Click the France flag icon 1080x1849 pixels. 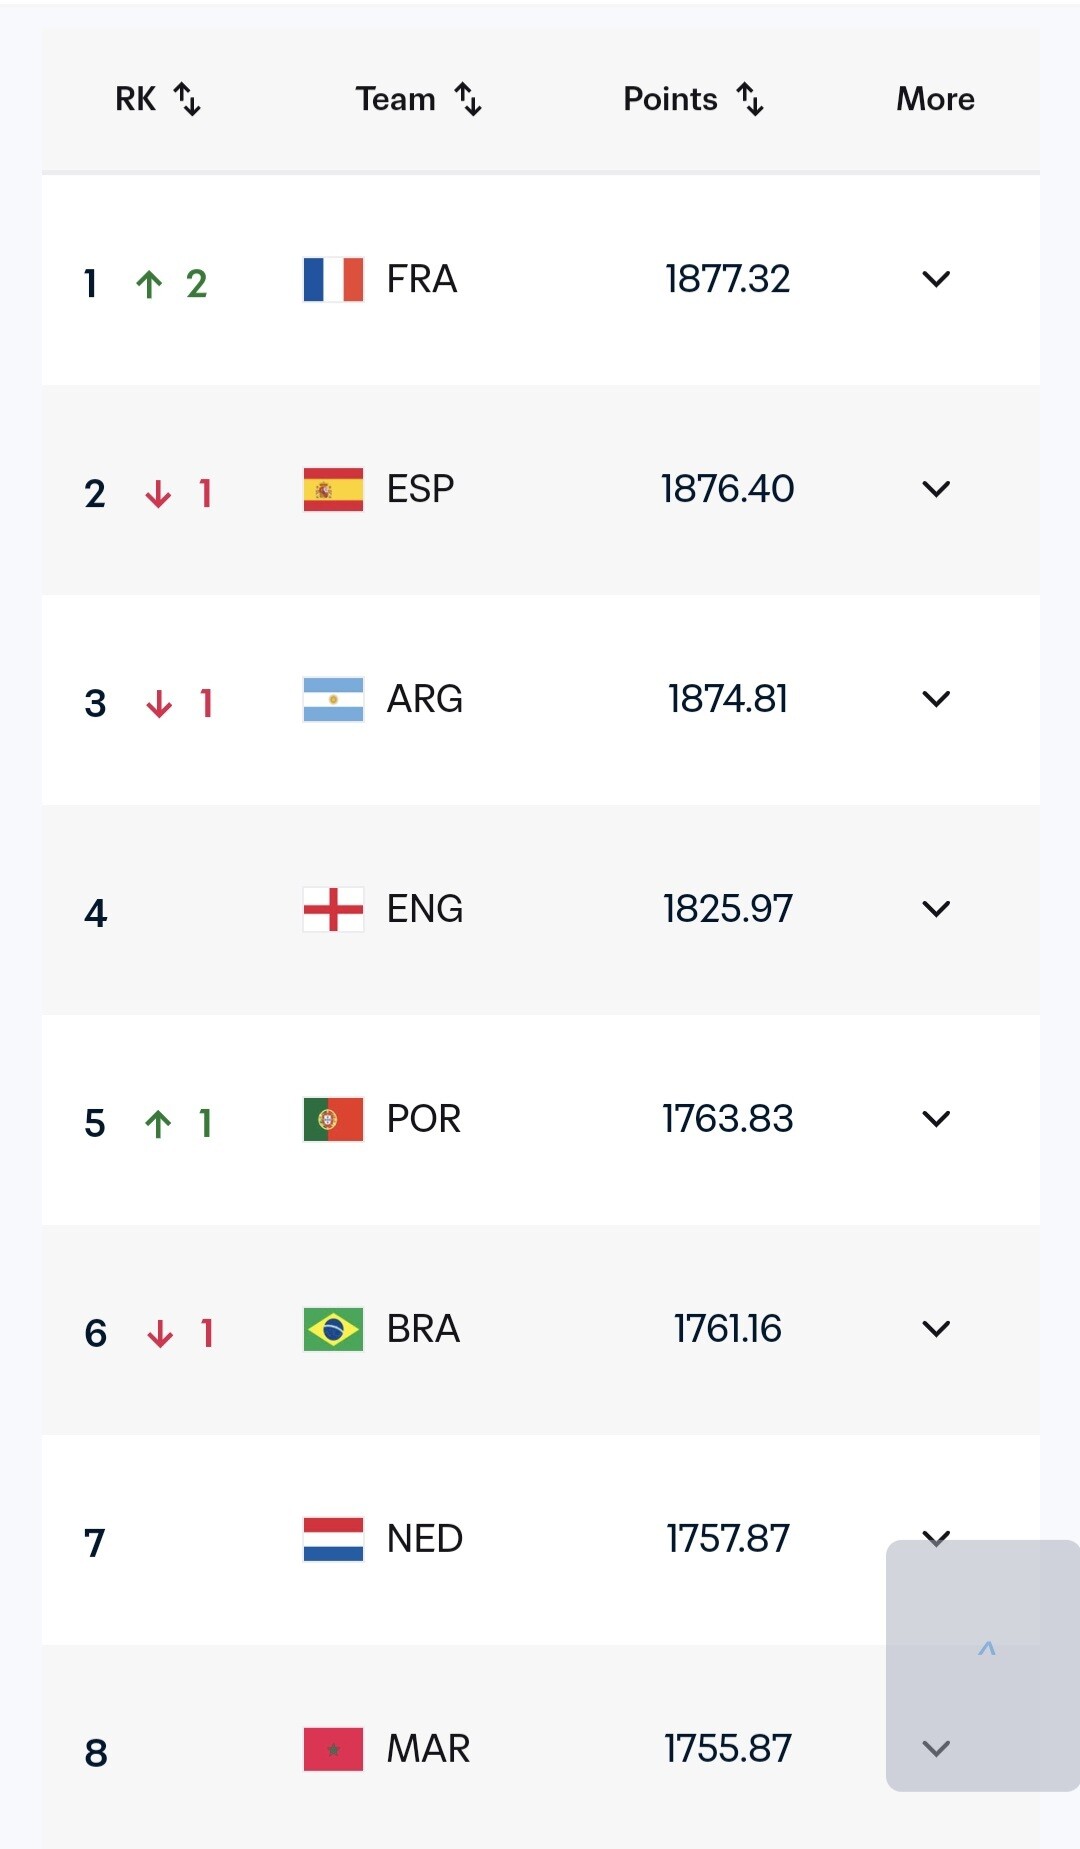point(333,280)
